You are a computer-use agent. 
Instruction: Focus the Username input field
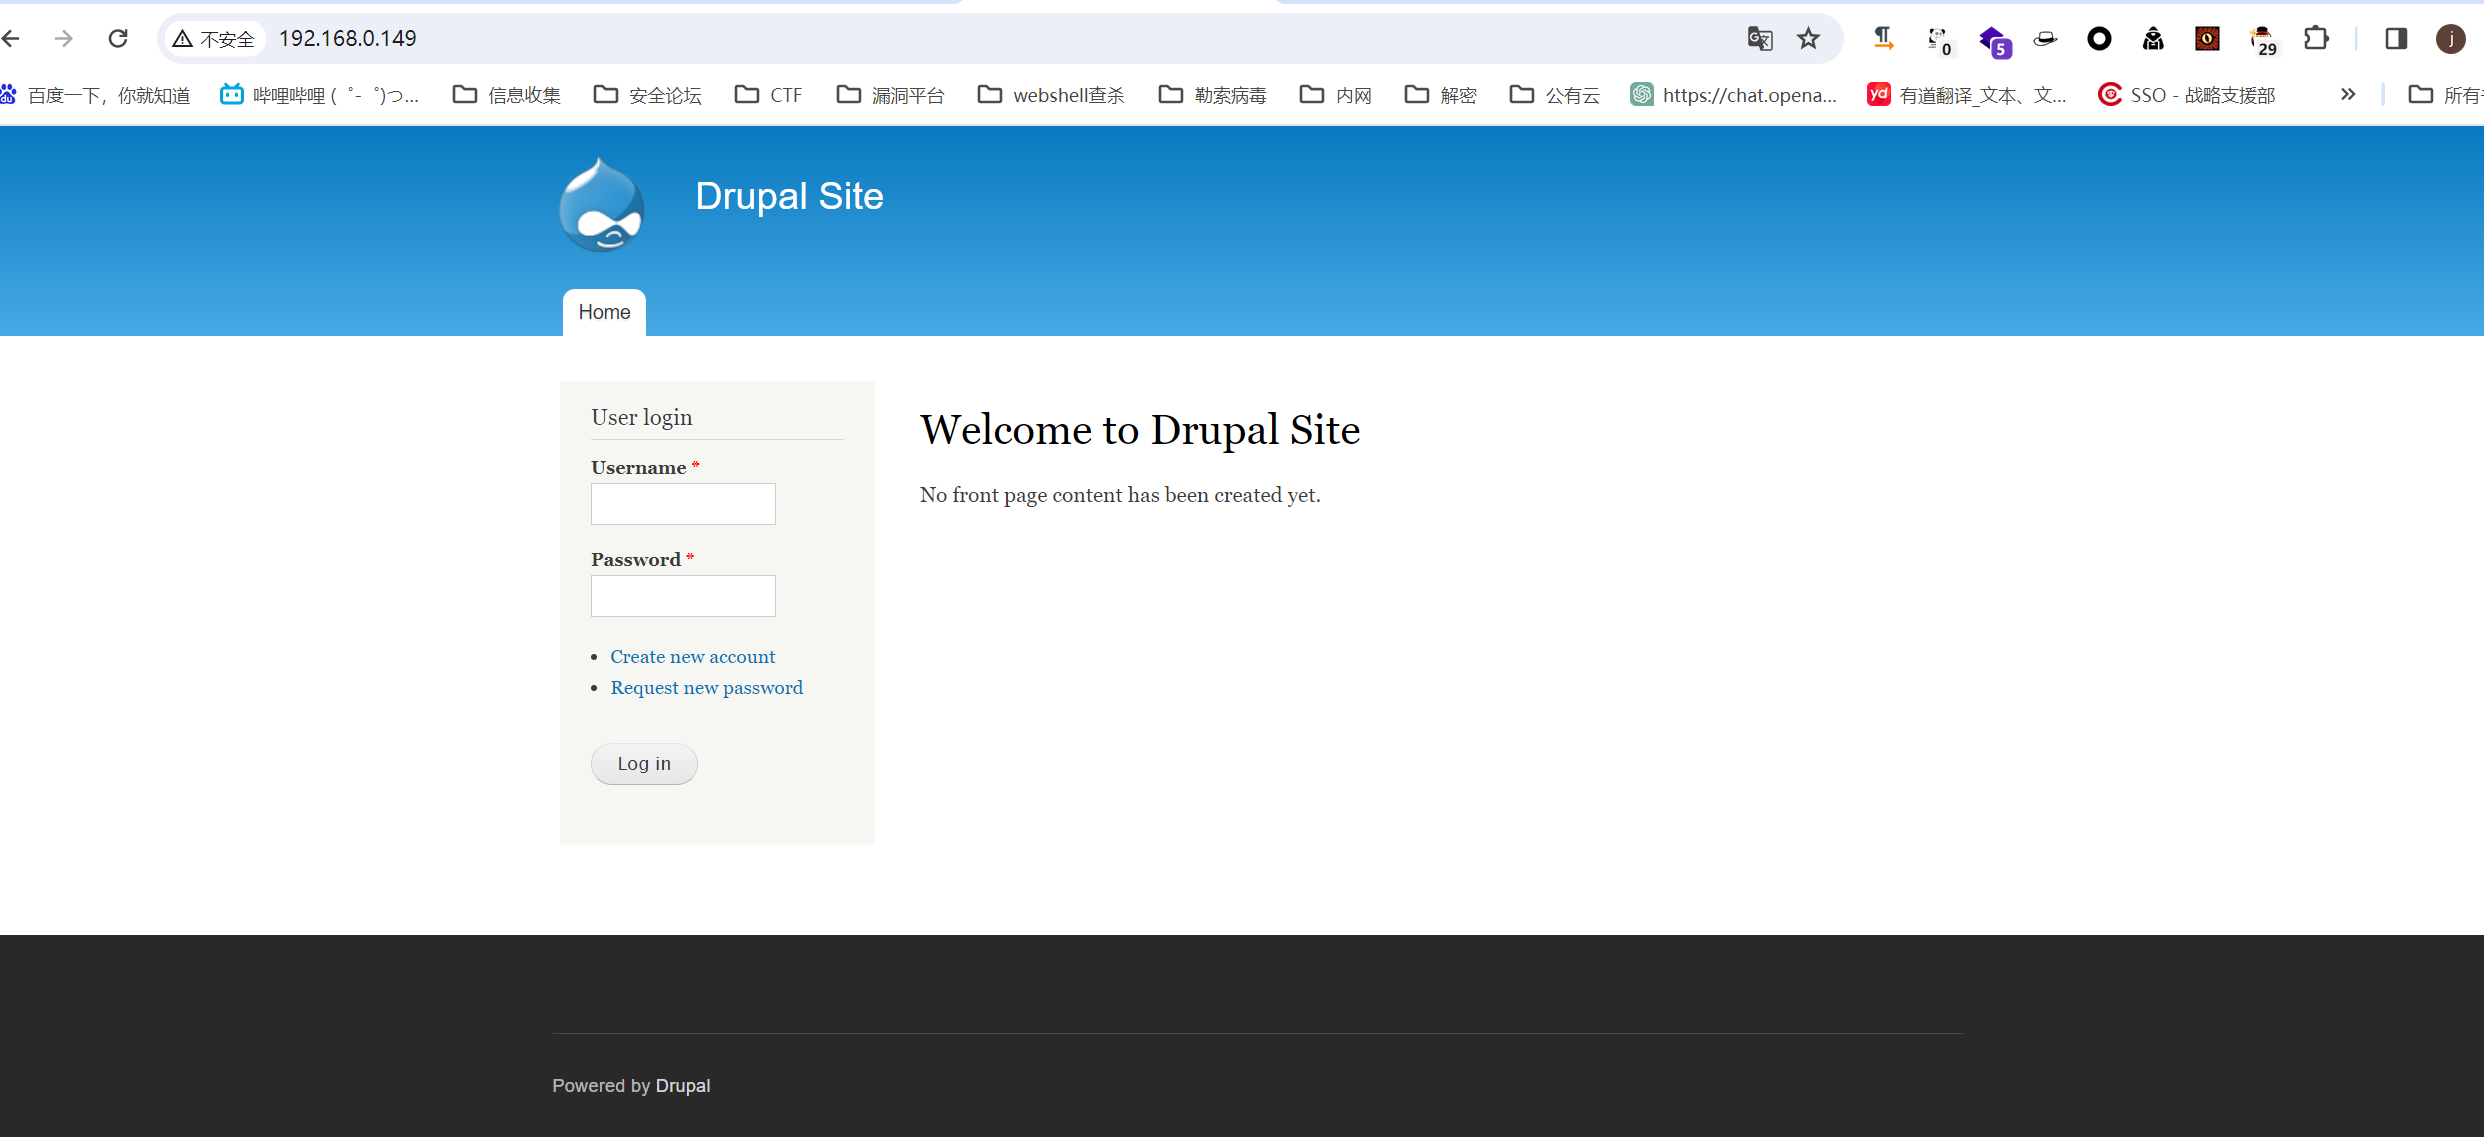click(683, 504)
